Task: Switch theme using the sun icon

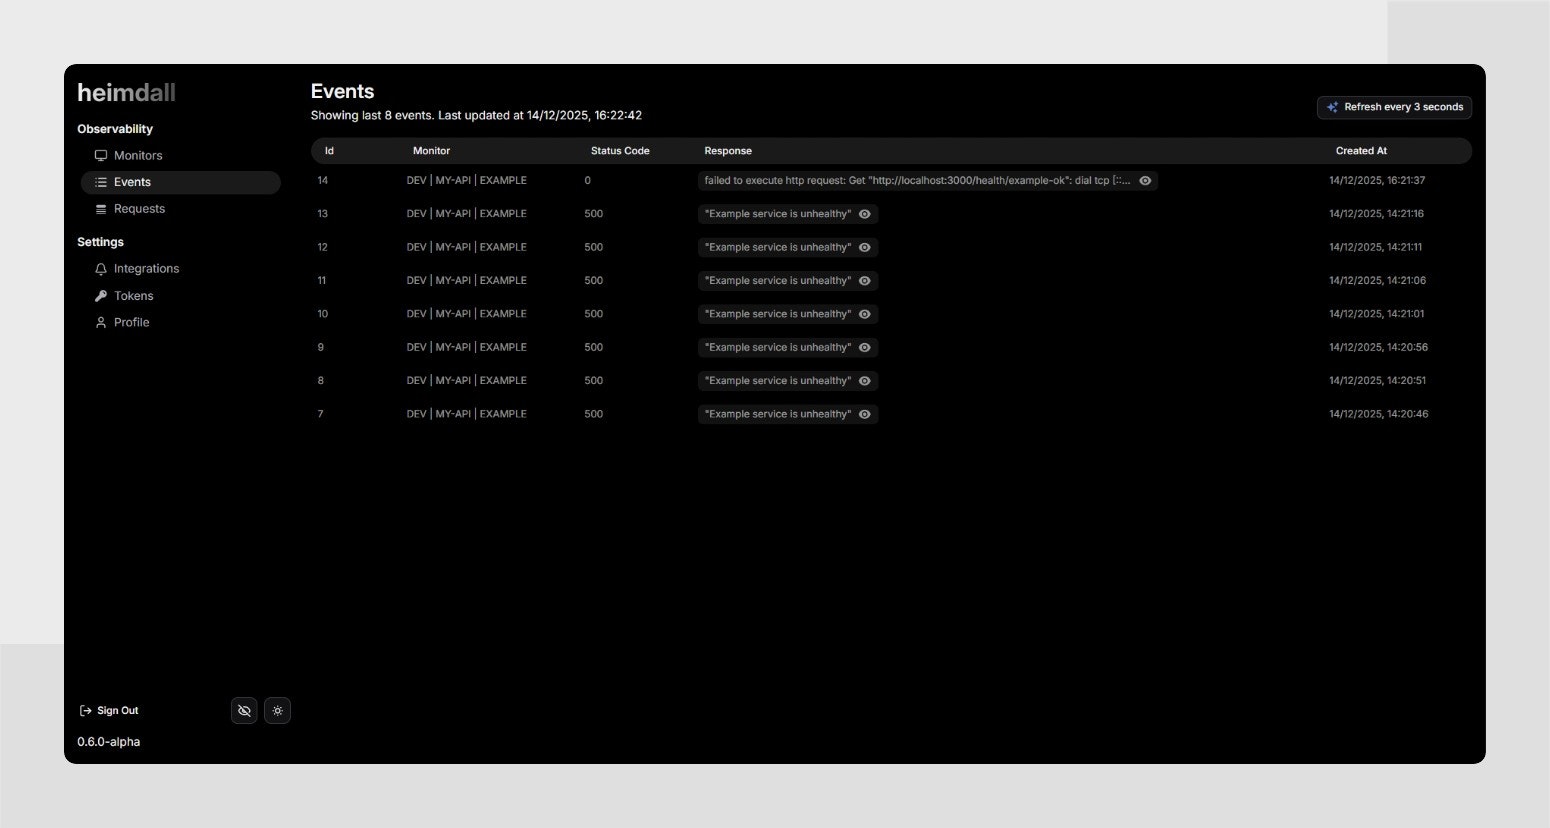Action: pos(277,710)
